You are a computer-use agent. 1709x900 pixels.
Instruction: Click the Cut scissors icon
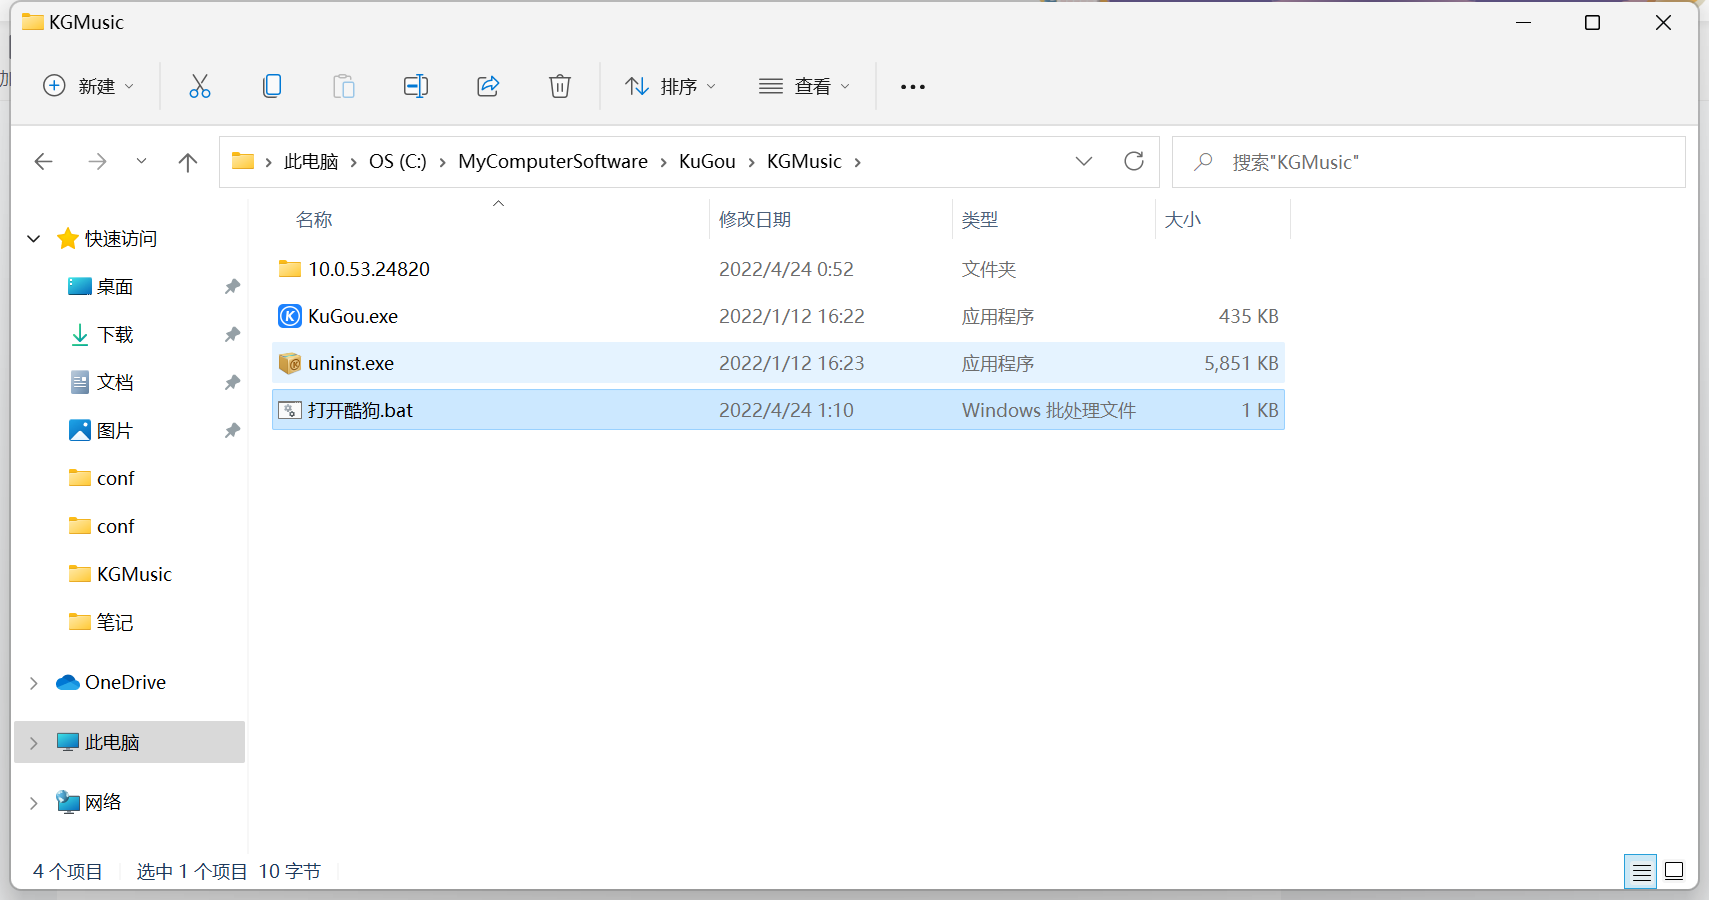click(200, 86)
